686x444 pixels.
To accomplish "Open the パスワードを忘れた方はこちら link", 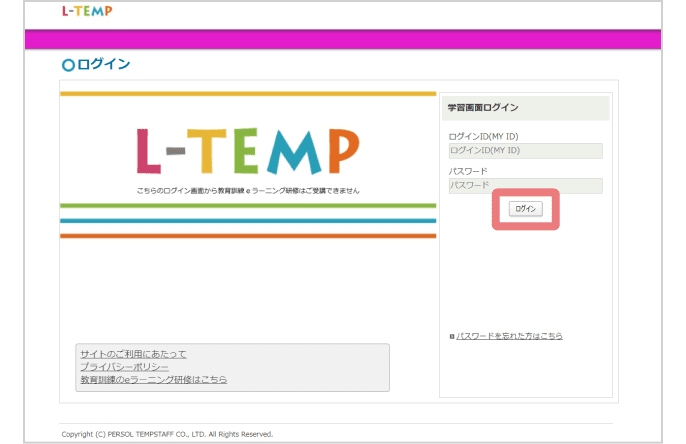I will pyautogui.click(x=509, y=336).
